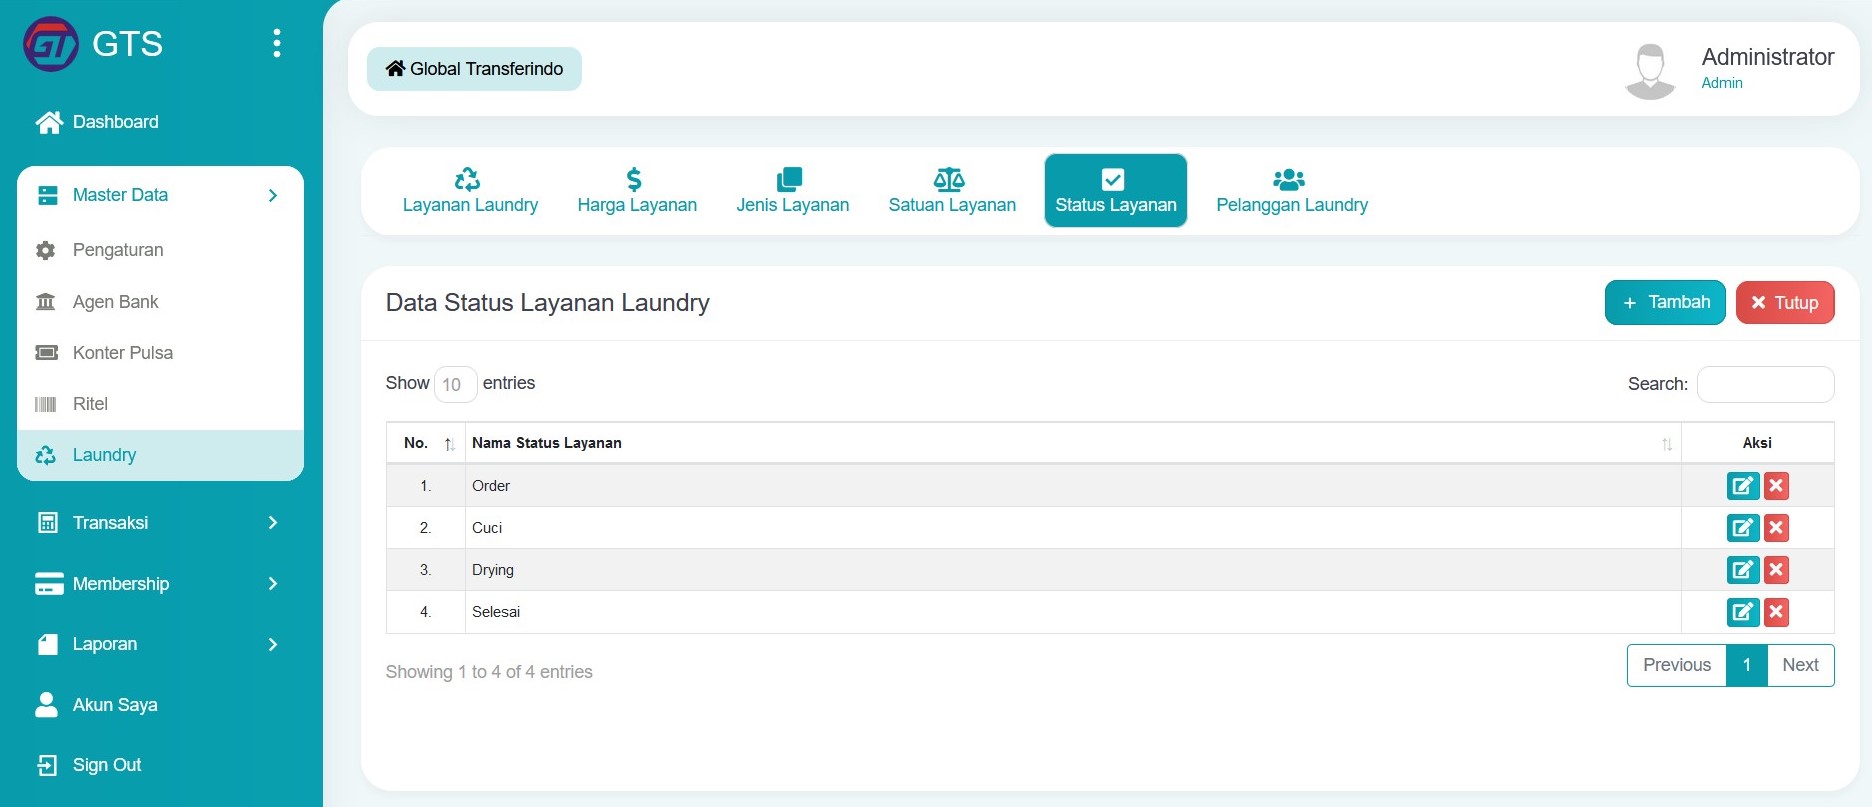Click the Aksi column header
Image resolution: width=1872 pixels, height=807 pixels.
pos(1757,443)
